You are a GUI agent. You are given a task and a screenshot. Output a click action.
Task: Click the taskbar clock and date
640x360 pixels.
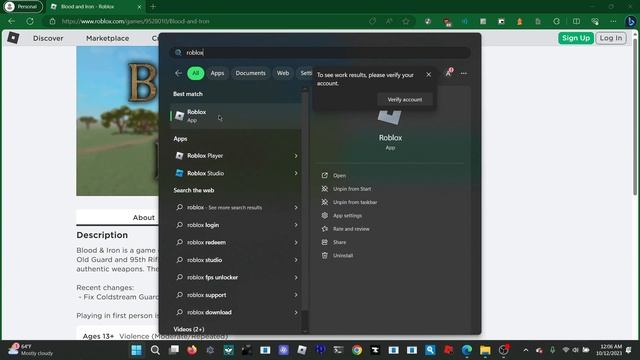click(609, 350)
